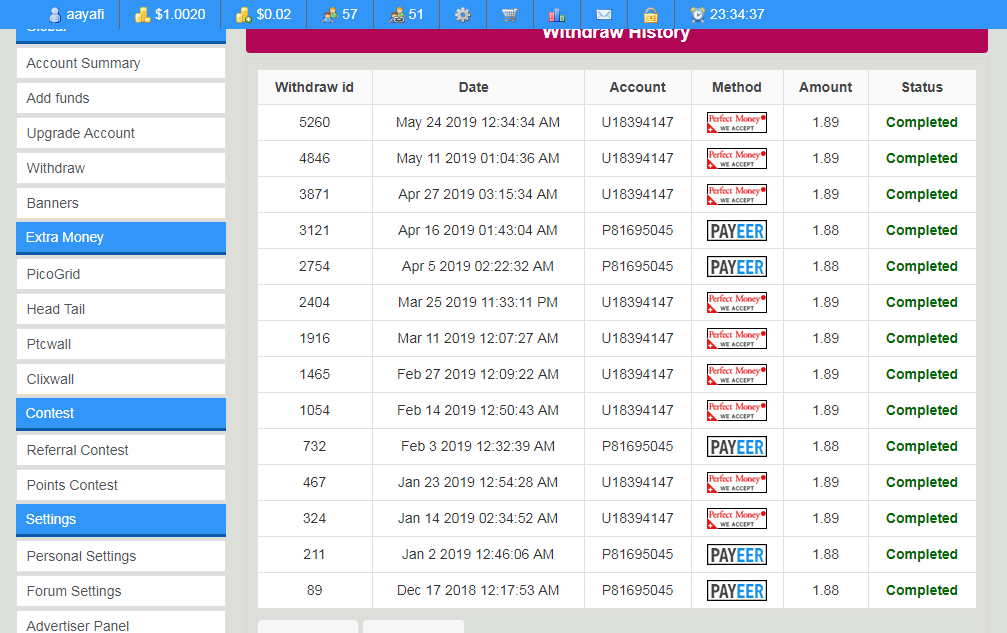Click the padlock logout icon
The width and height of the screenshot is (1007, 633).
pos(651,15)
